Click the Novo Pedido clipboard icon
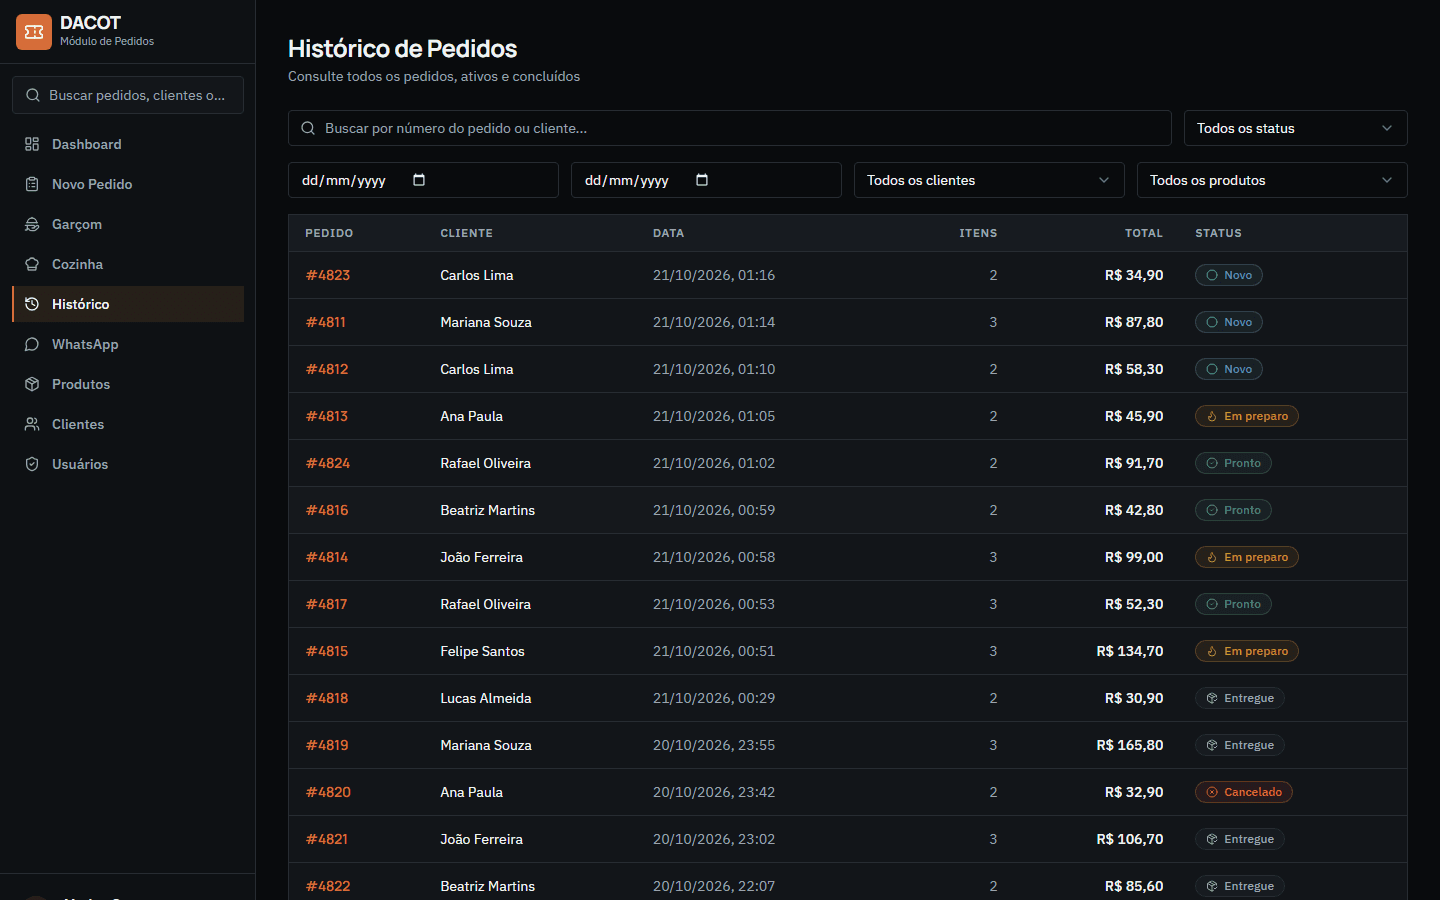 click(x=32, y=184)
